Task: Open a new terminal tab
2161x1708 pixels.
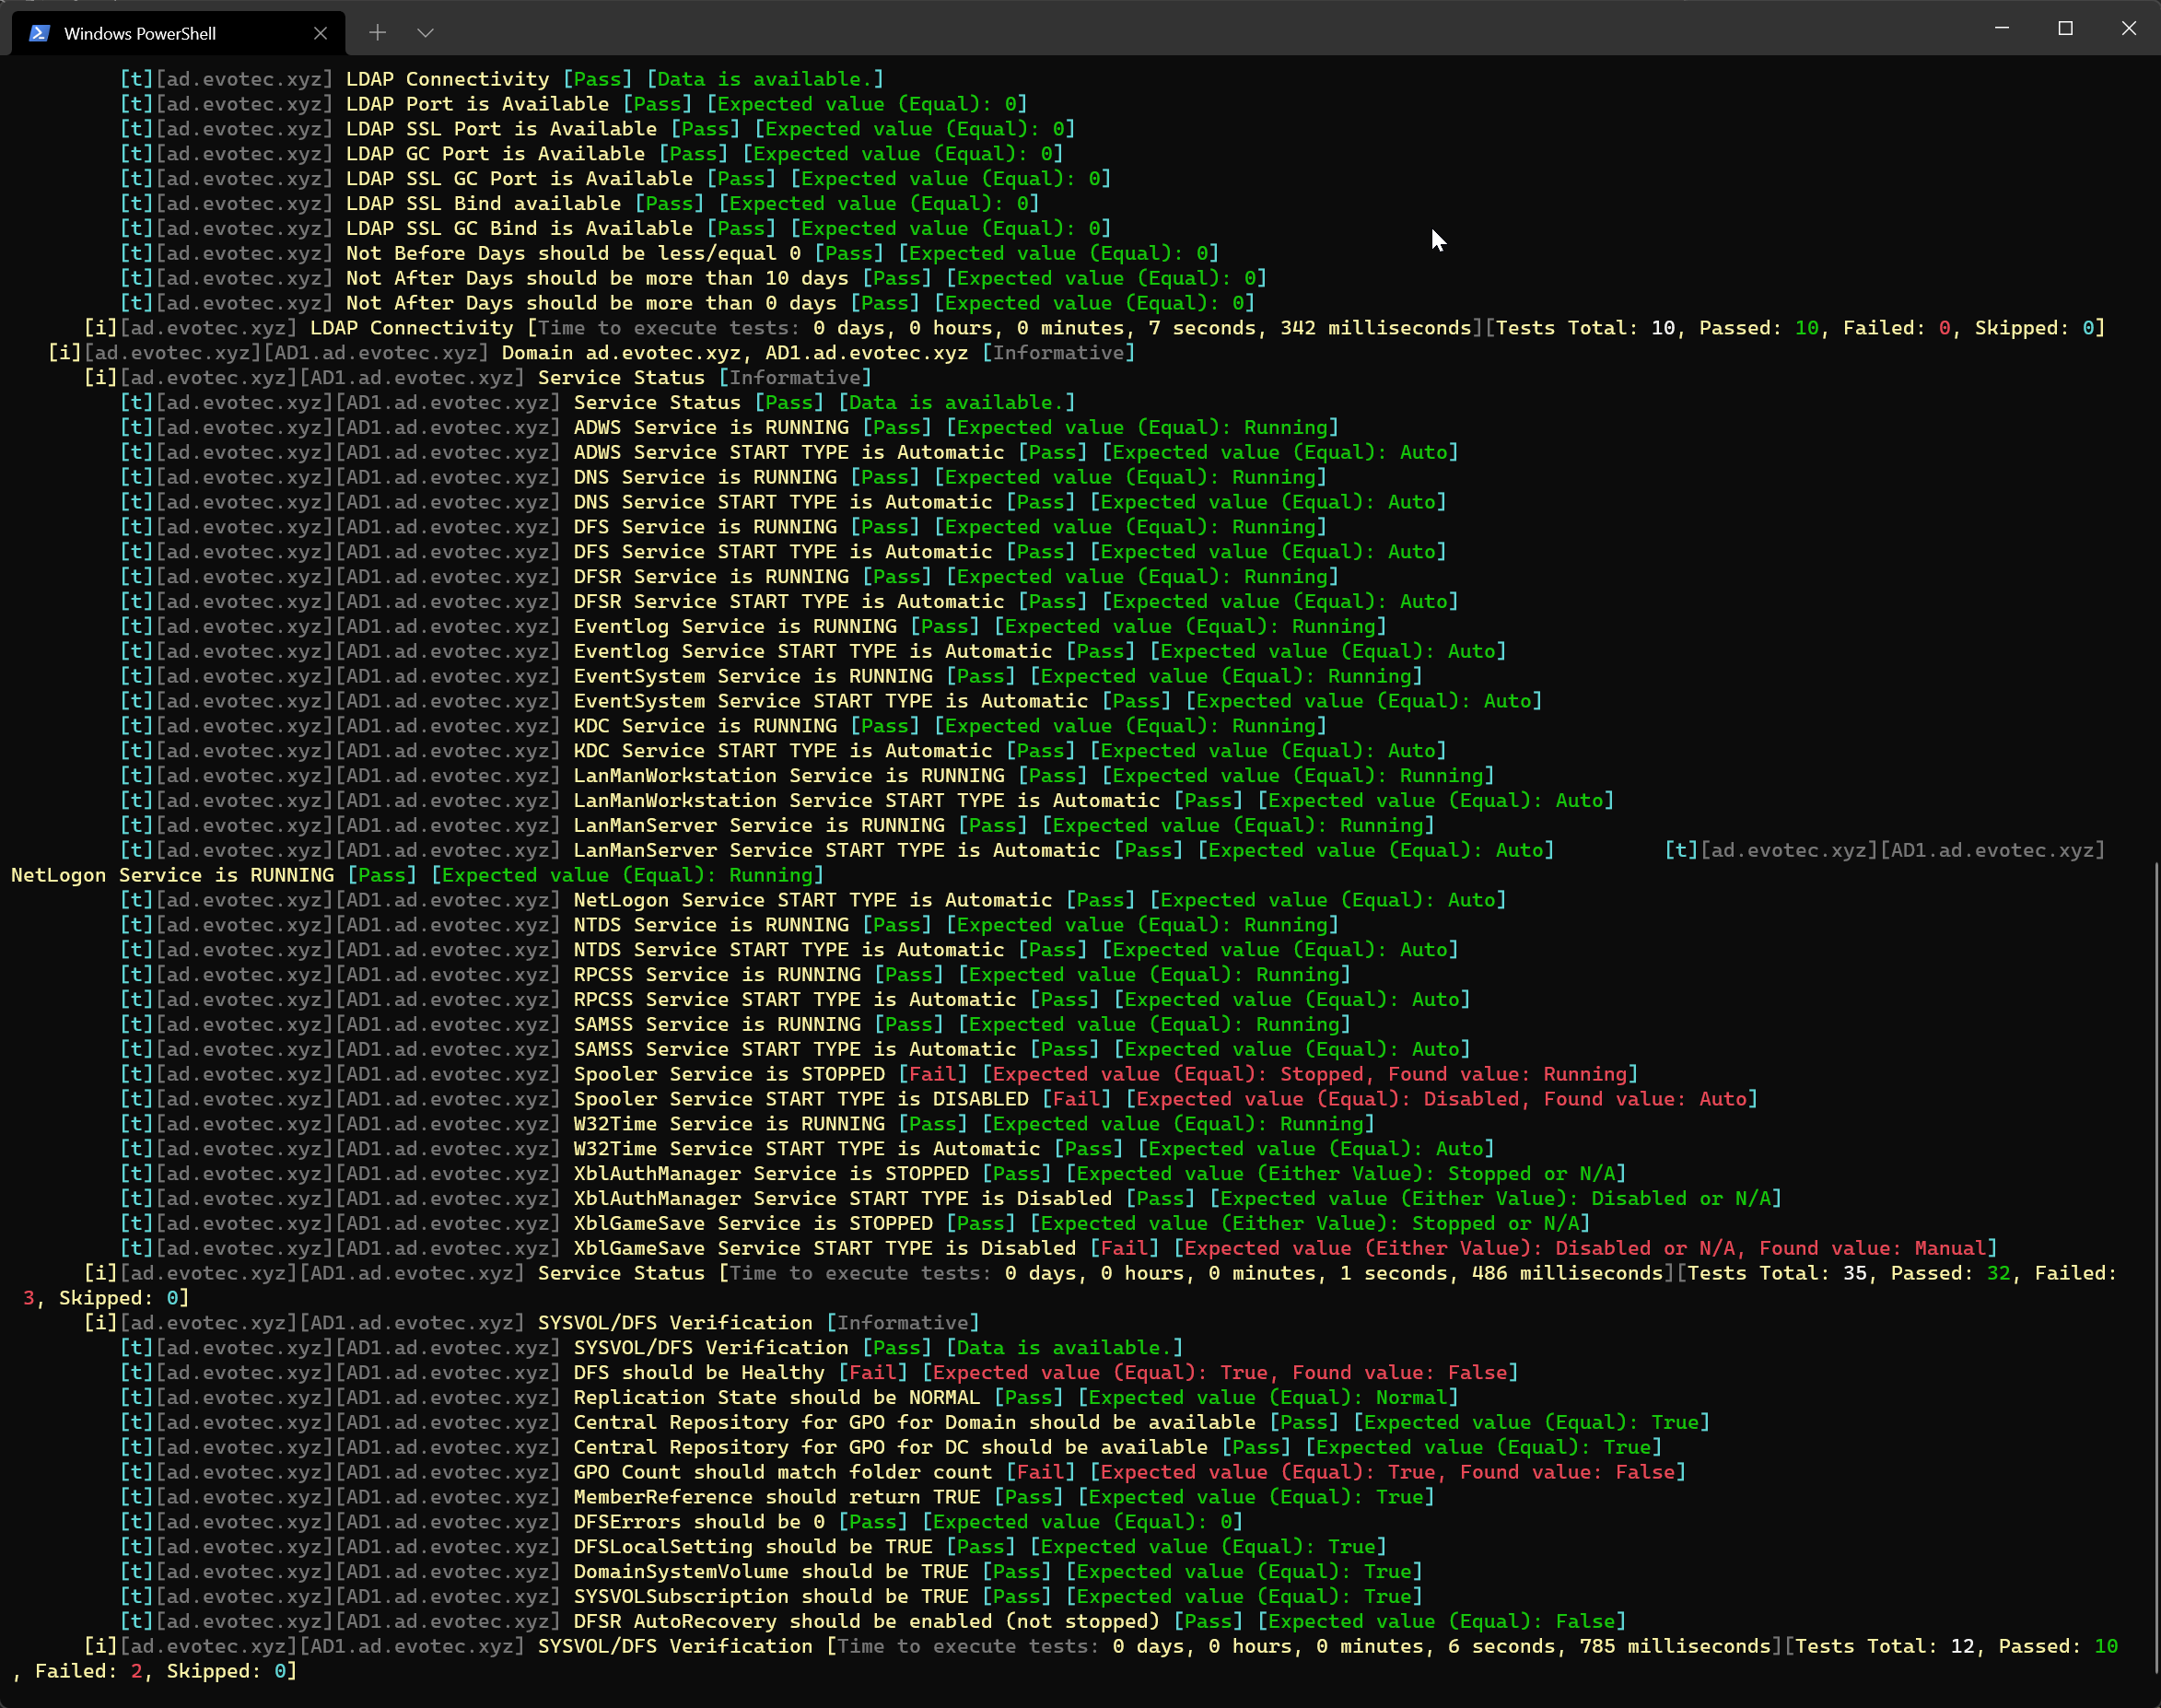Action: (377, 33)
